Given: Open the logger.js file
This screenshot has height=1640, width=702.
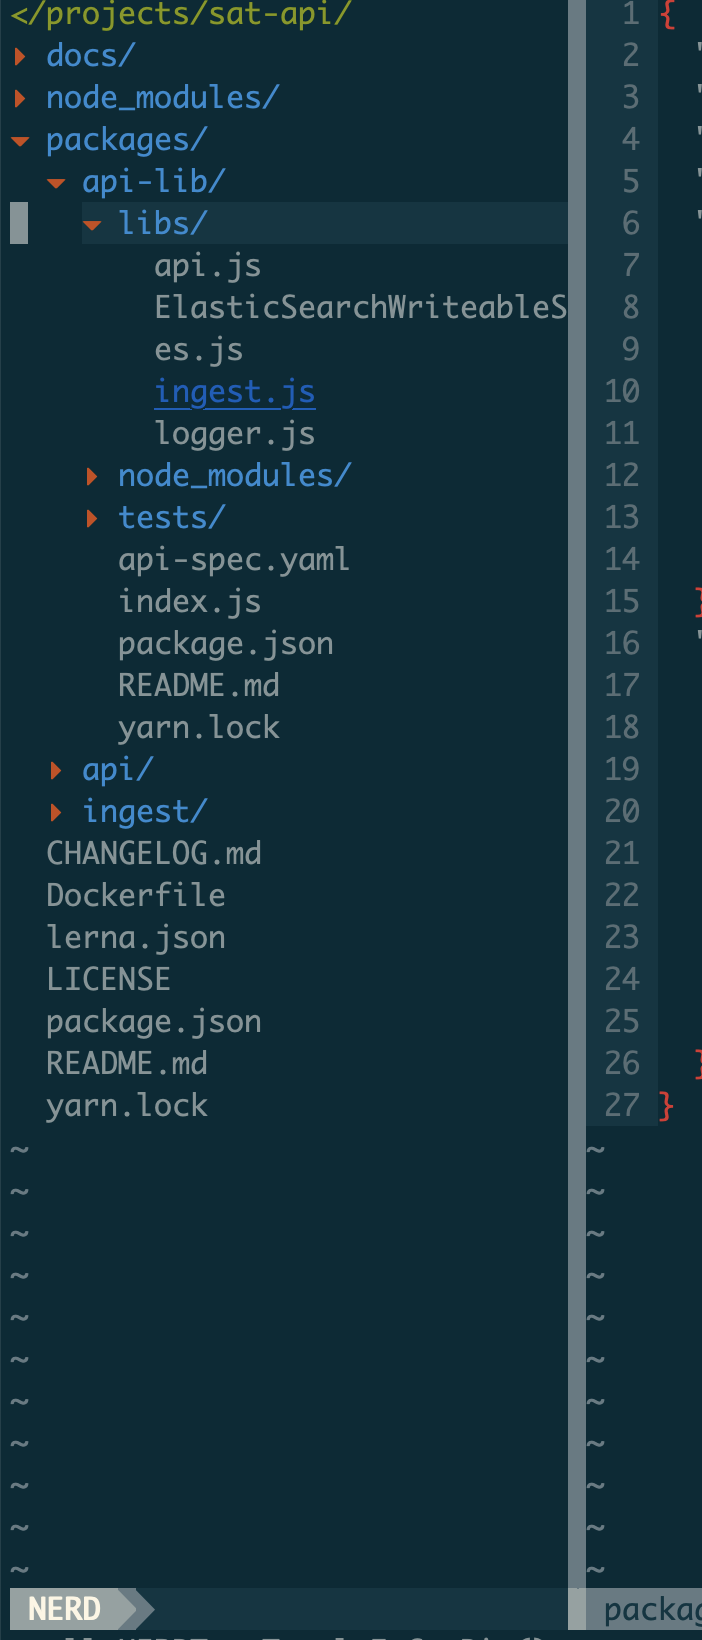Looking at the screenshot, I should [x=234, y=433].
